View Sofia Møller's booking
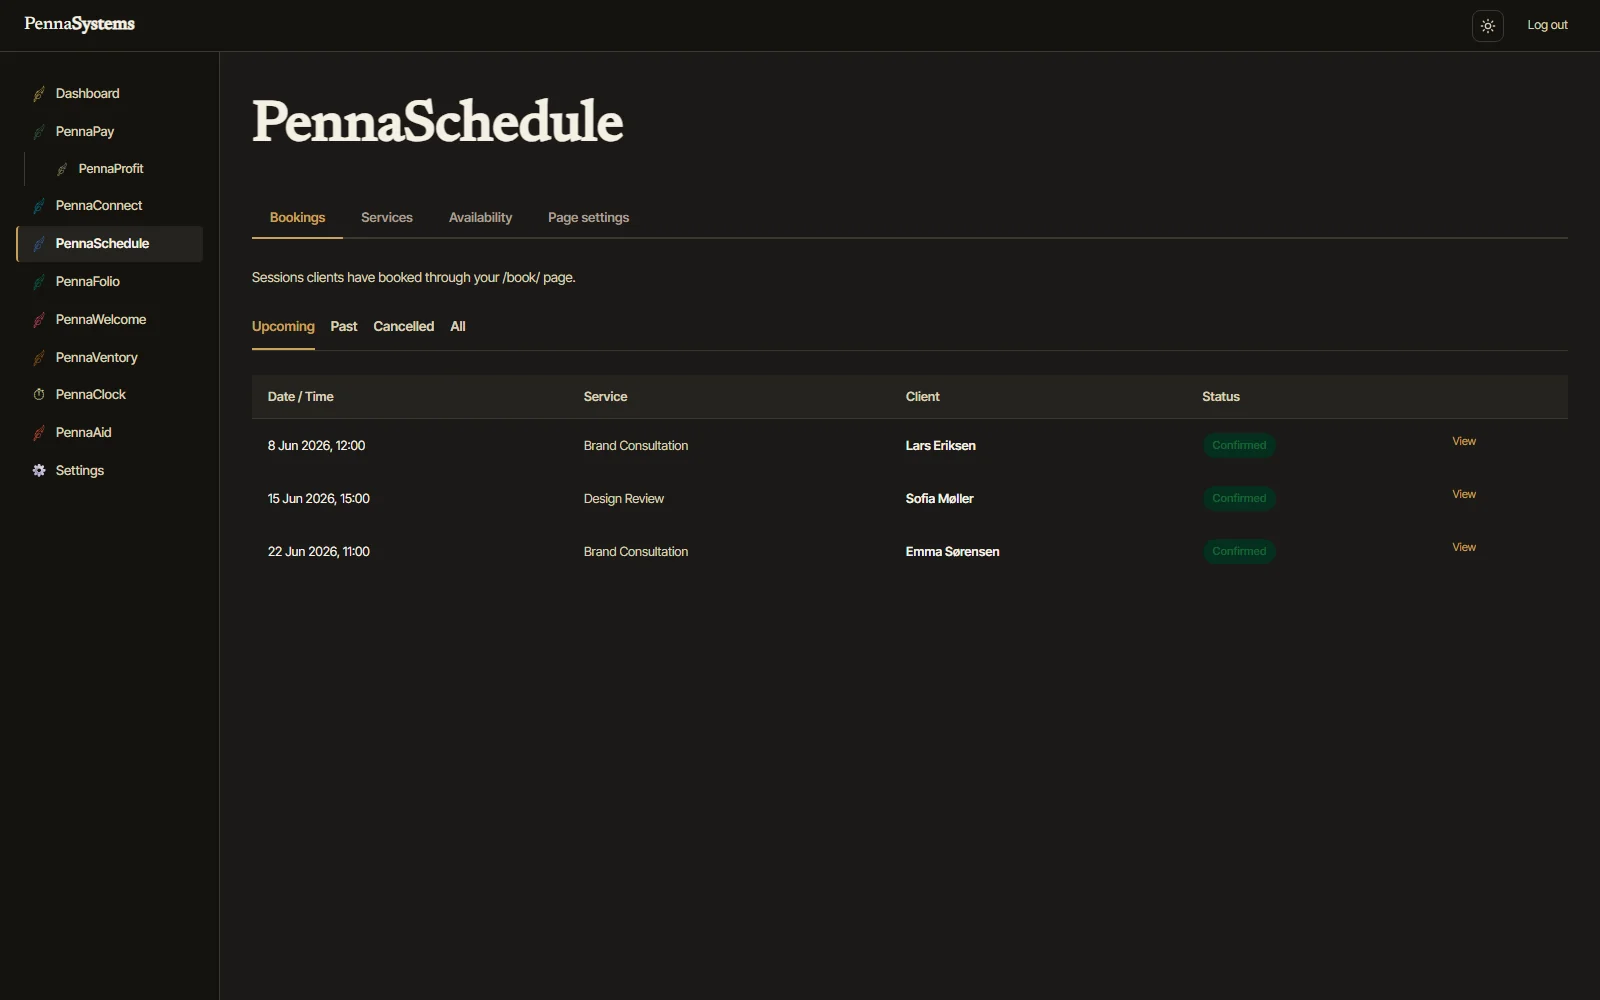 click(1464, 495)
